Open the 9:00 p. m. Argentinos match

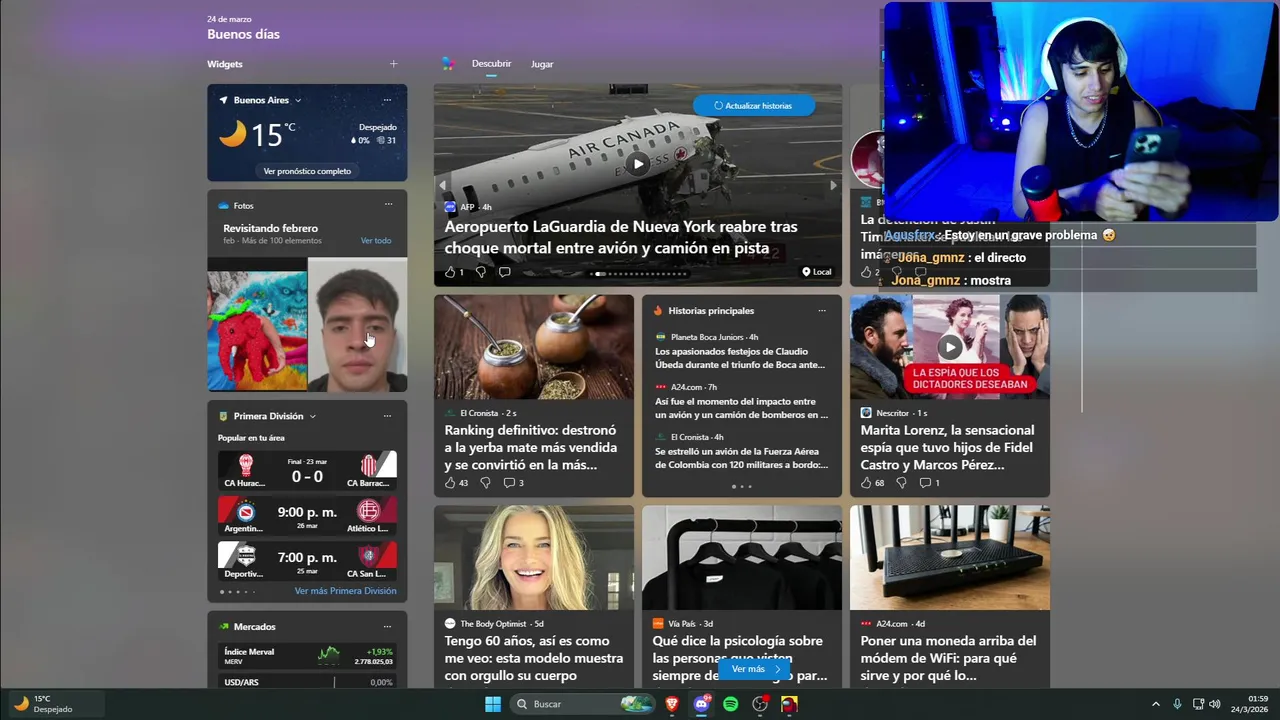[x=307, y=516]
